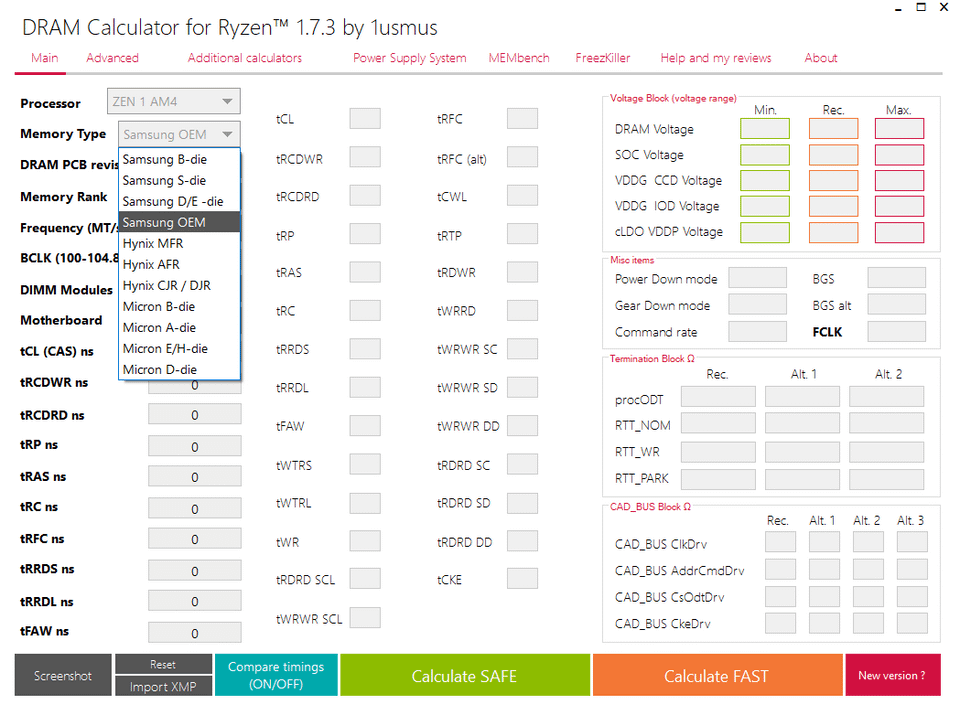
Task: Click the tRAS ns input field
Action: (x=195, y=477)
